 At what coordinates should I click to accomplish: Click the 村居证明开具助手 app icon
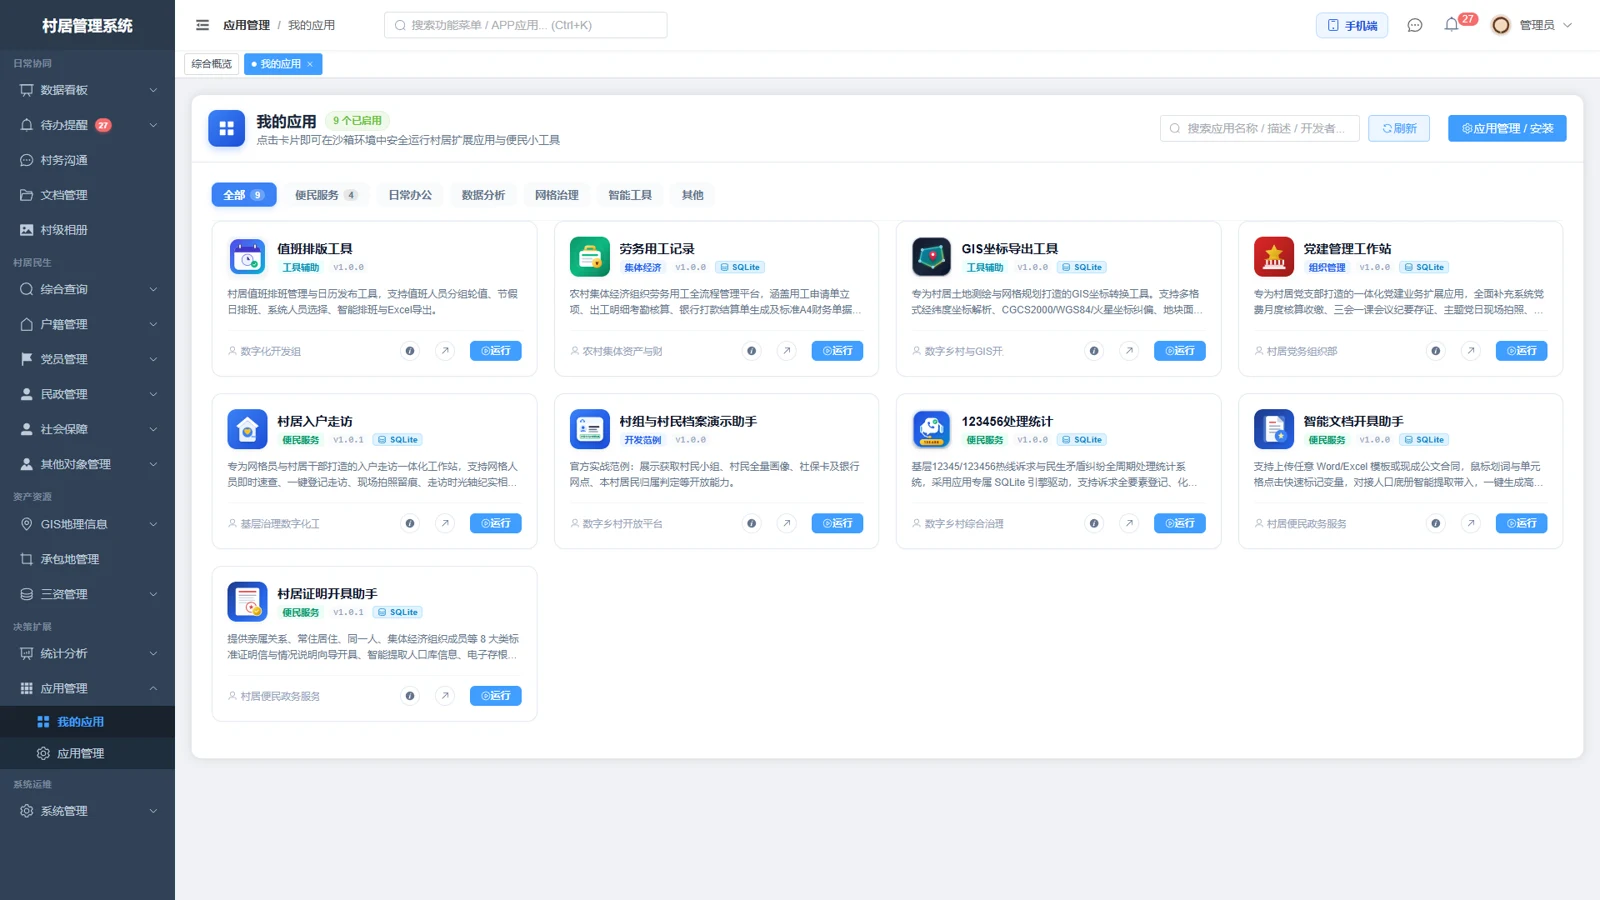point(247,602)
